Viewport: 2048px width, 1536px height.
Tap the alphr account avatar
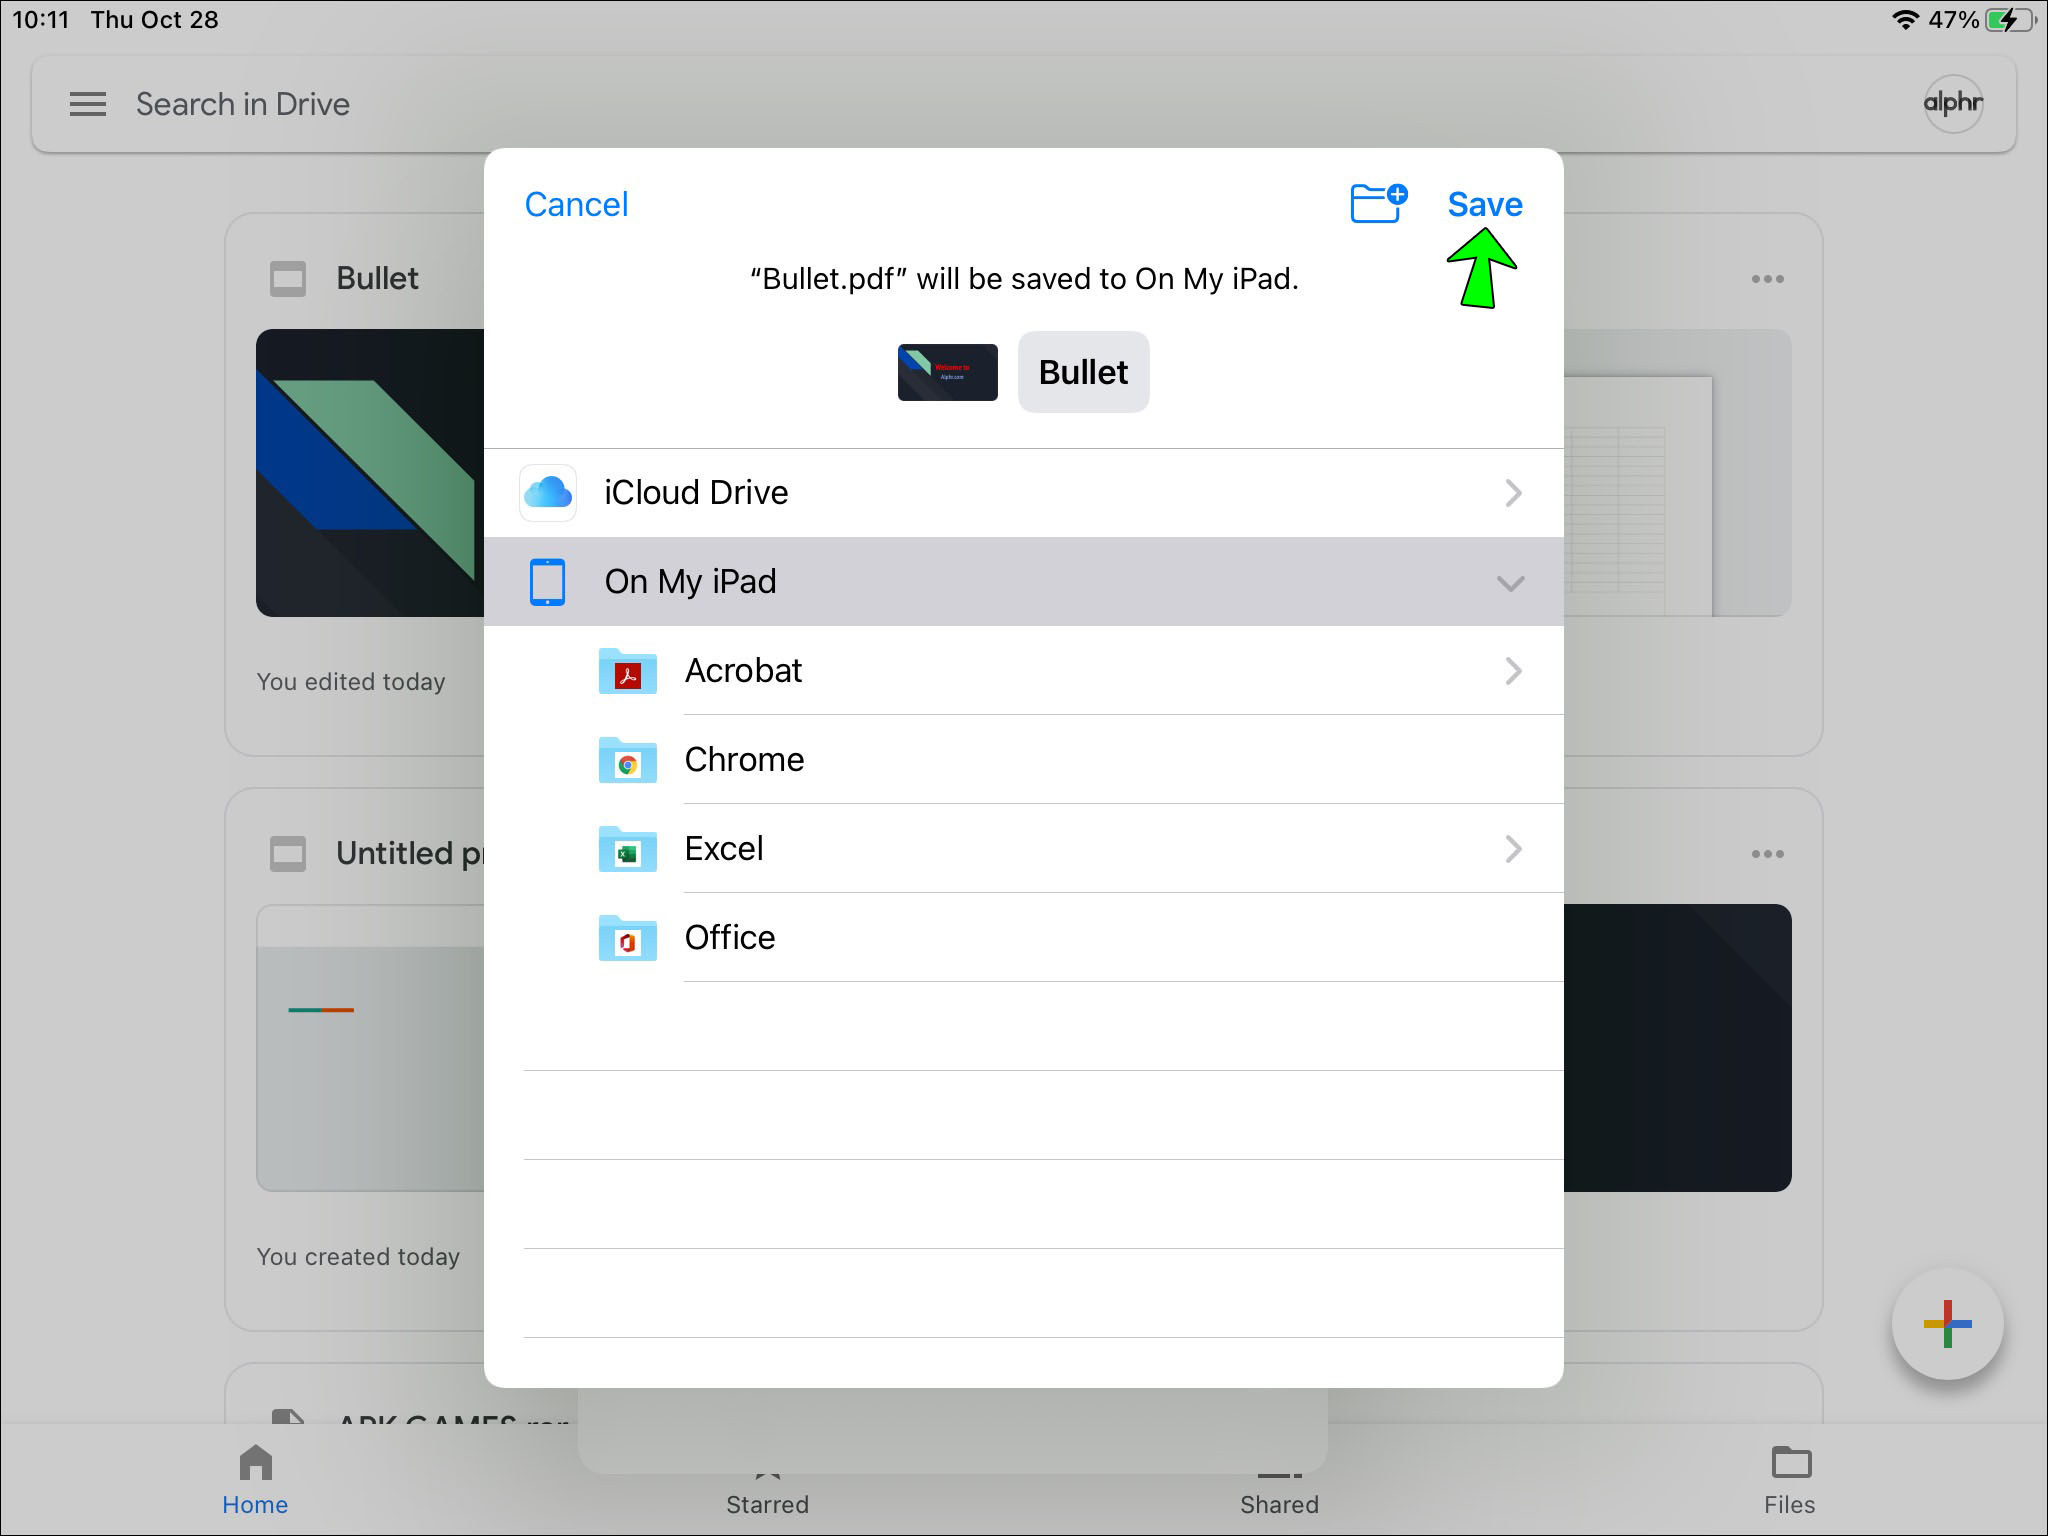pyautogui.click(x=1952, y=103)
